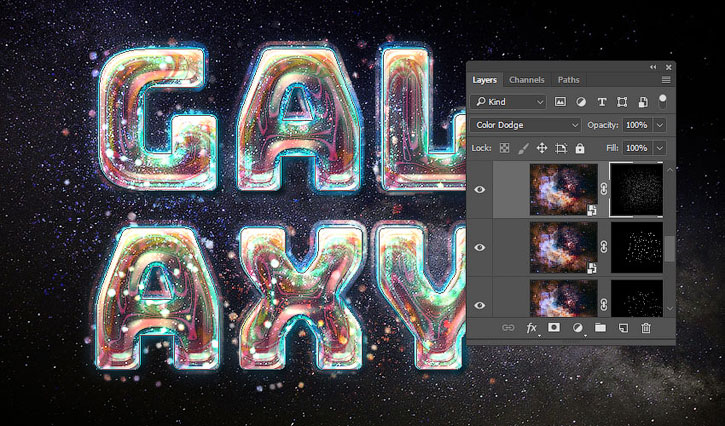Lock transparent pixels
725x426 pixels.
pos(504,148)
